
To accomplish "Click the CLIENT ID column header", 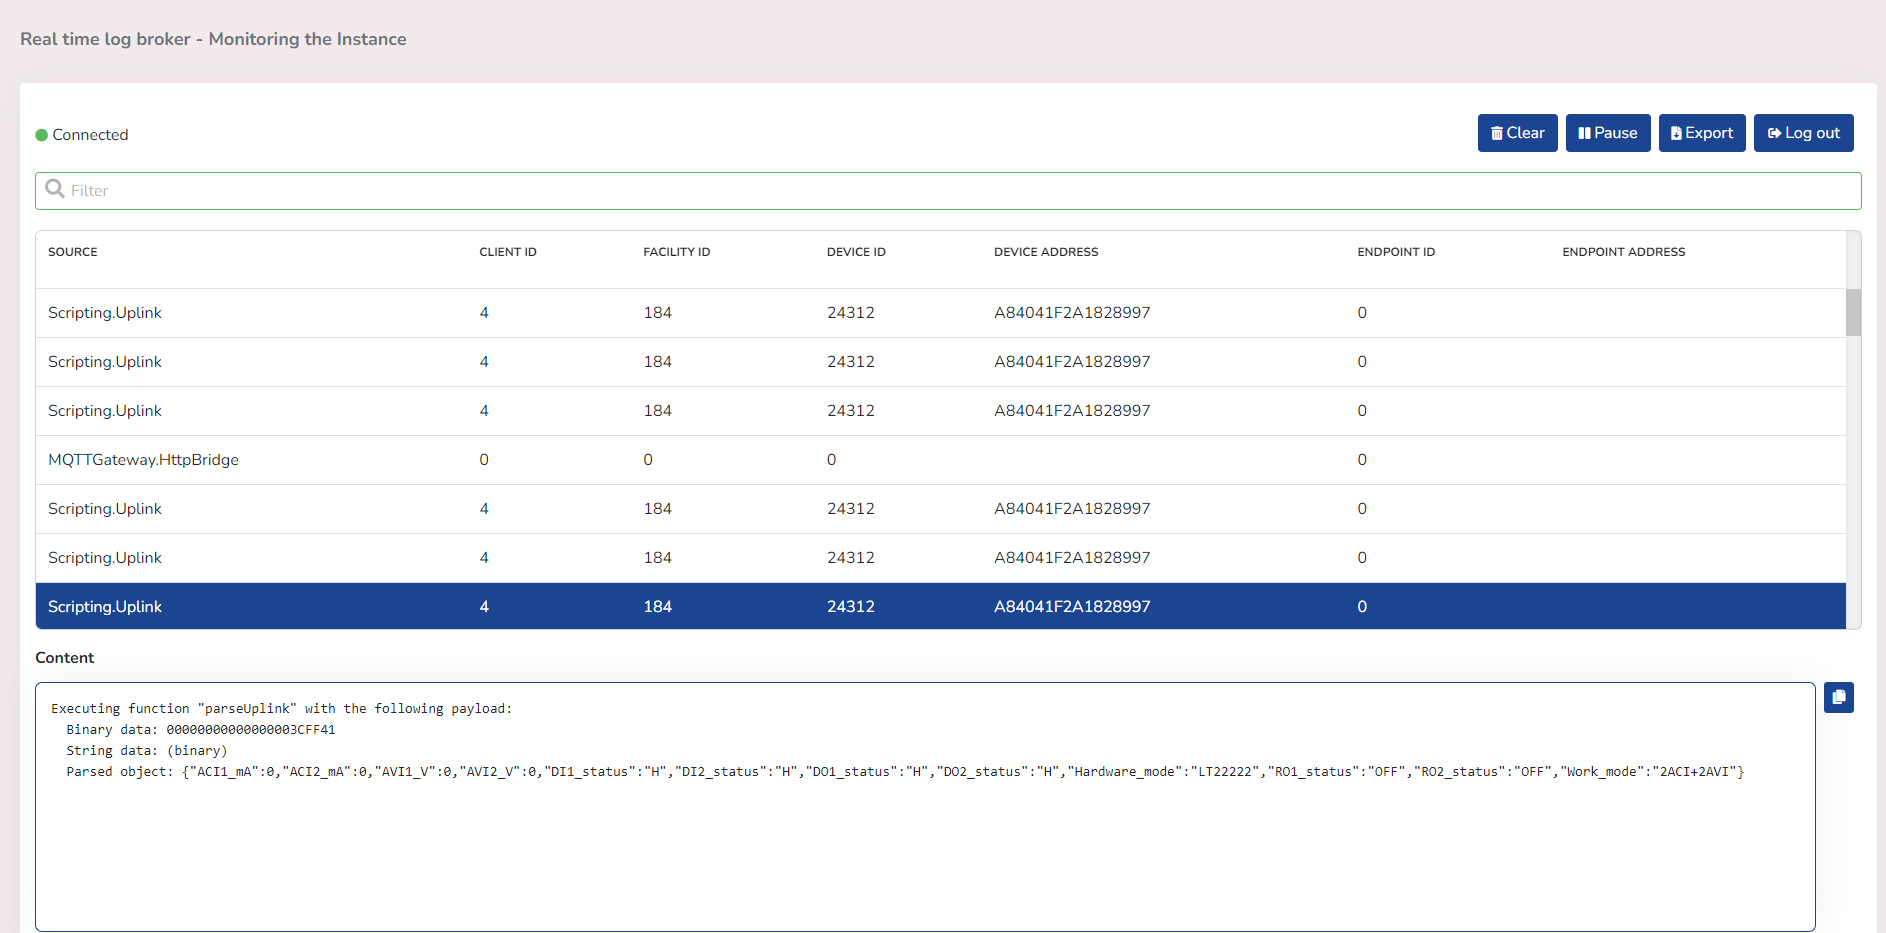I will (508, 252).
